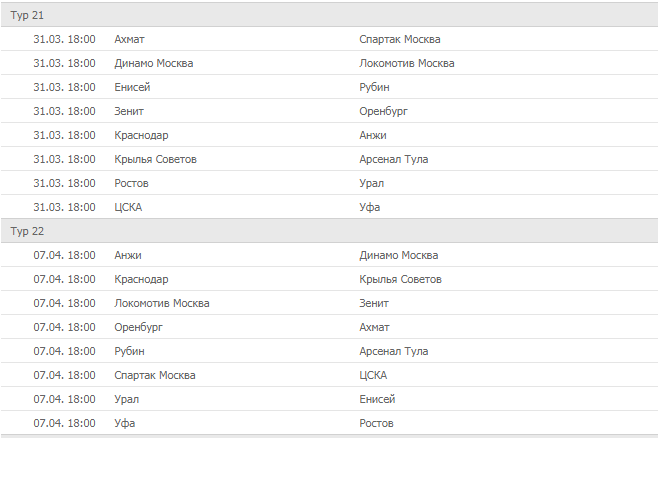Select Арсенал Тула away team in Тур 21

[x=394, y=159]
